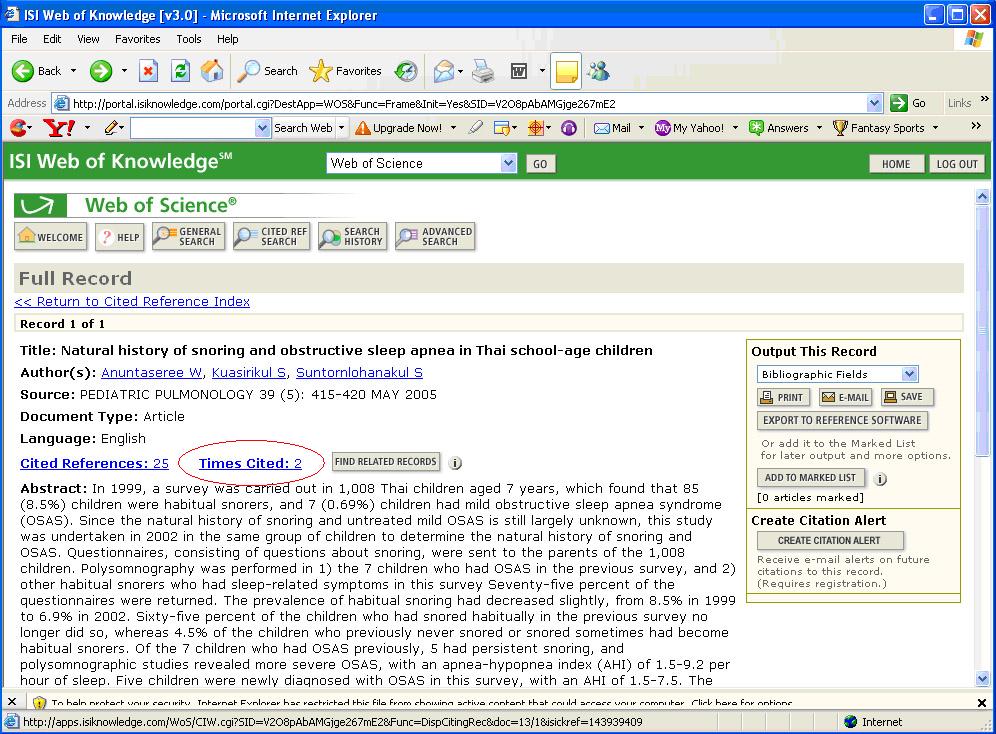Viewport: 996px width, 734px height.
Task: Open the Help menu
Action: (227, 39)
